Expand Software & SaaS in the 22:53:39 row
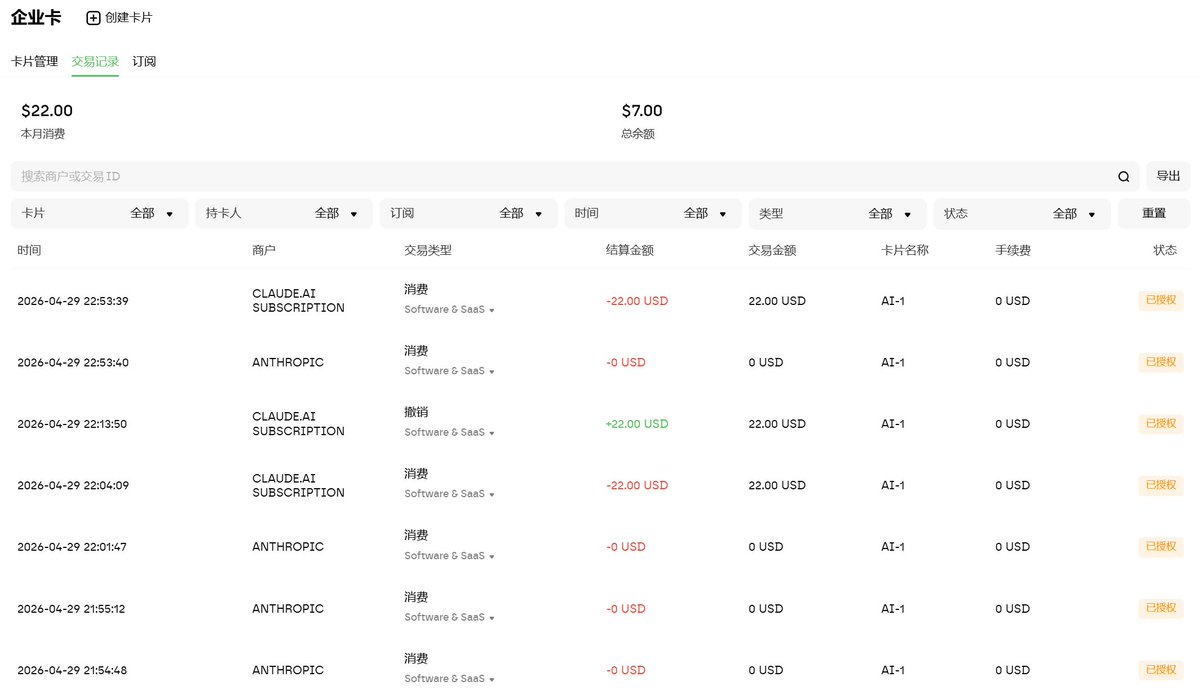Image resolution: width=1200 pixels, height=699 pixels. pos(450,310)
